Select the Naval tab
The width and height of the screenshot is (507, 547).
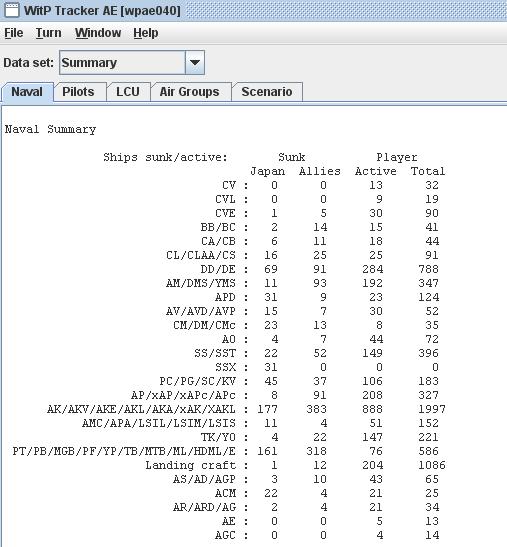pos(27,92)
